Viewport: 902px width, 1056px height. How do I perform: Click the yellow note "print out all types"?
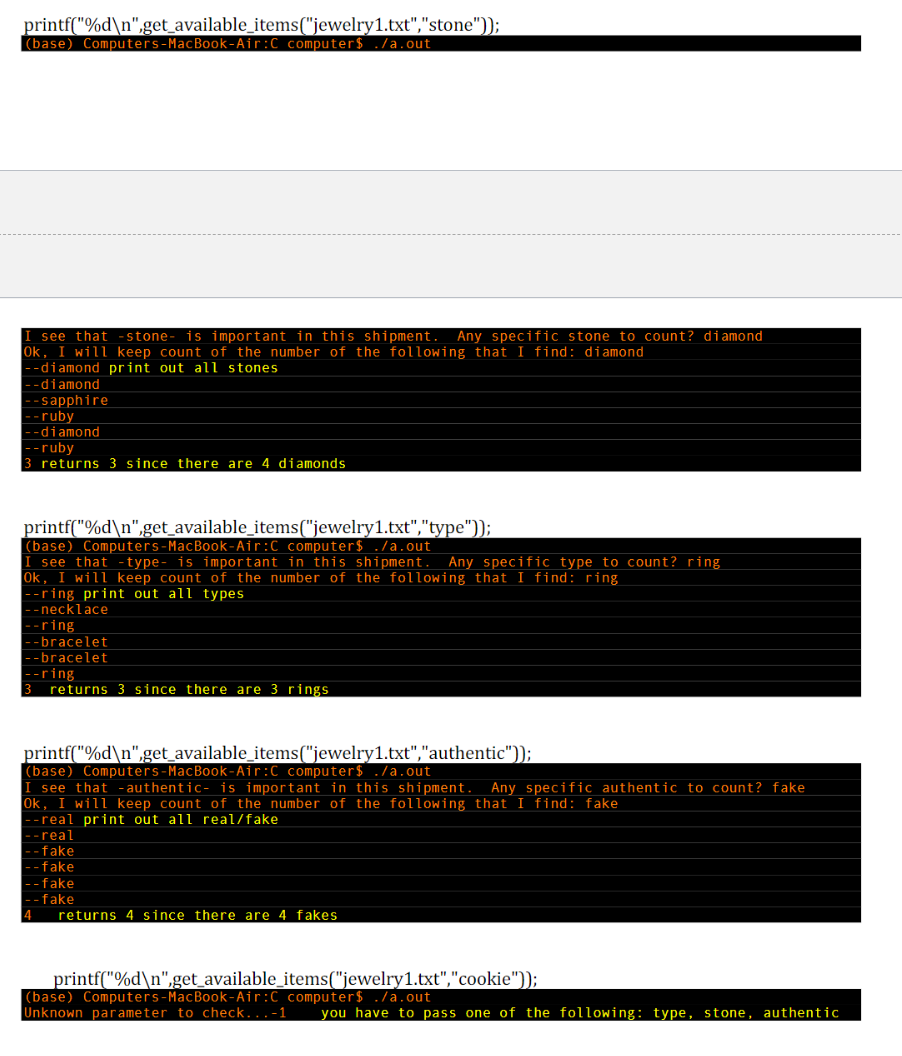164,594
